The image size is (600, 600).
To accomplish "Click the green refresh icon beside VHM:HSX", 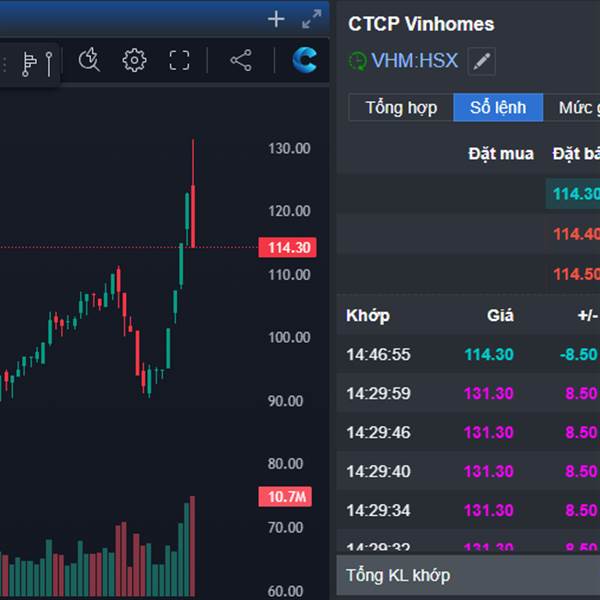I will click(x=357, y=61).
